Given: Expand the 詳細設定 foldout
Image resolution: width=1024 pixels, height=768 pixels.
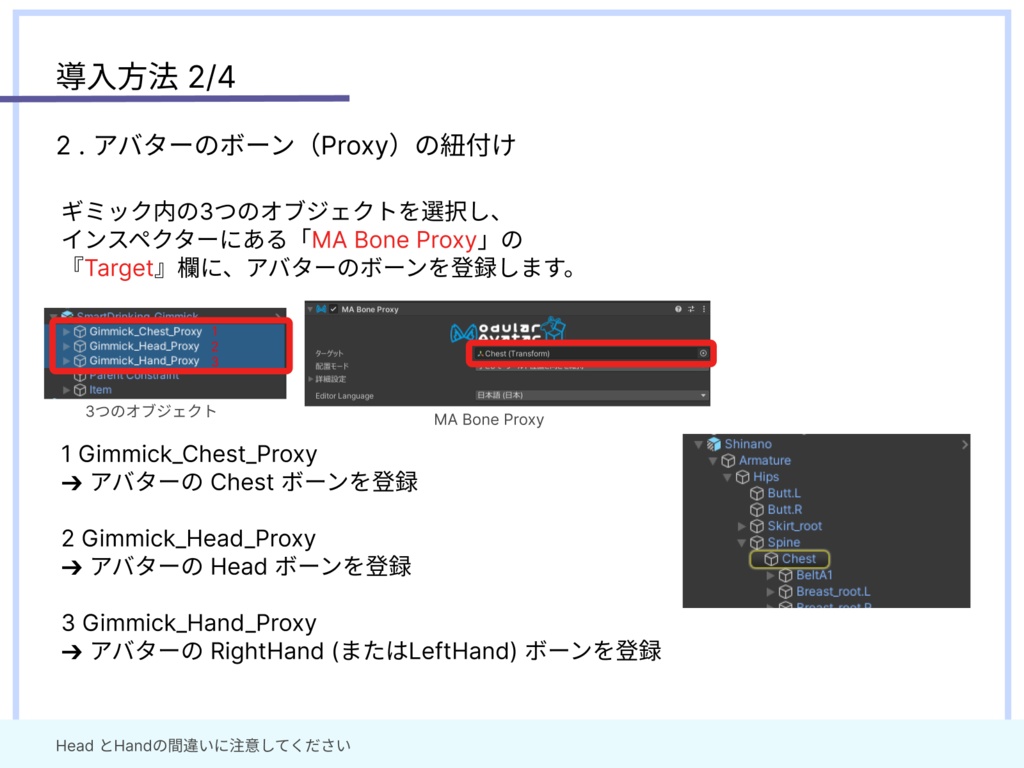Looking at the screenshot, I should point(311,379).
